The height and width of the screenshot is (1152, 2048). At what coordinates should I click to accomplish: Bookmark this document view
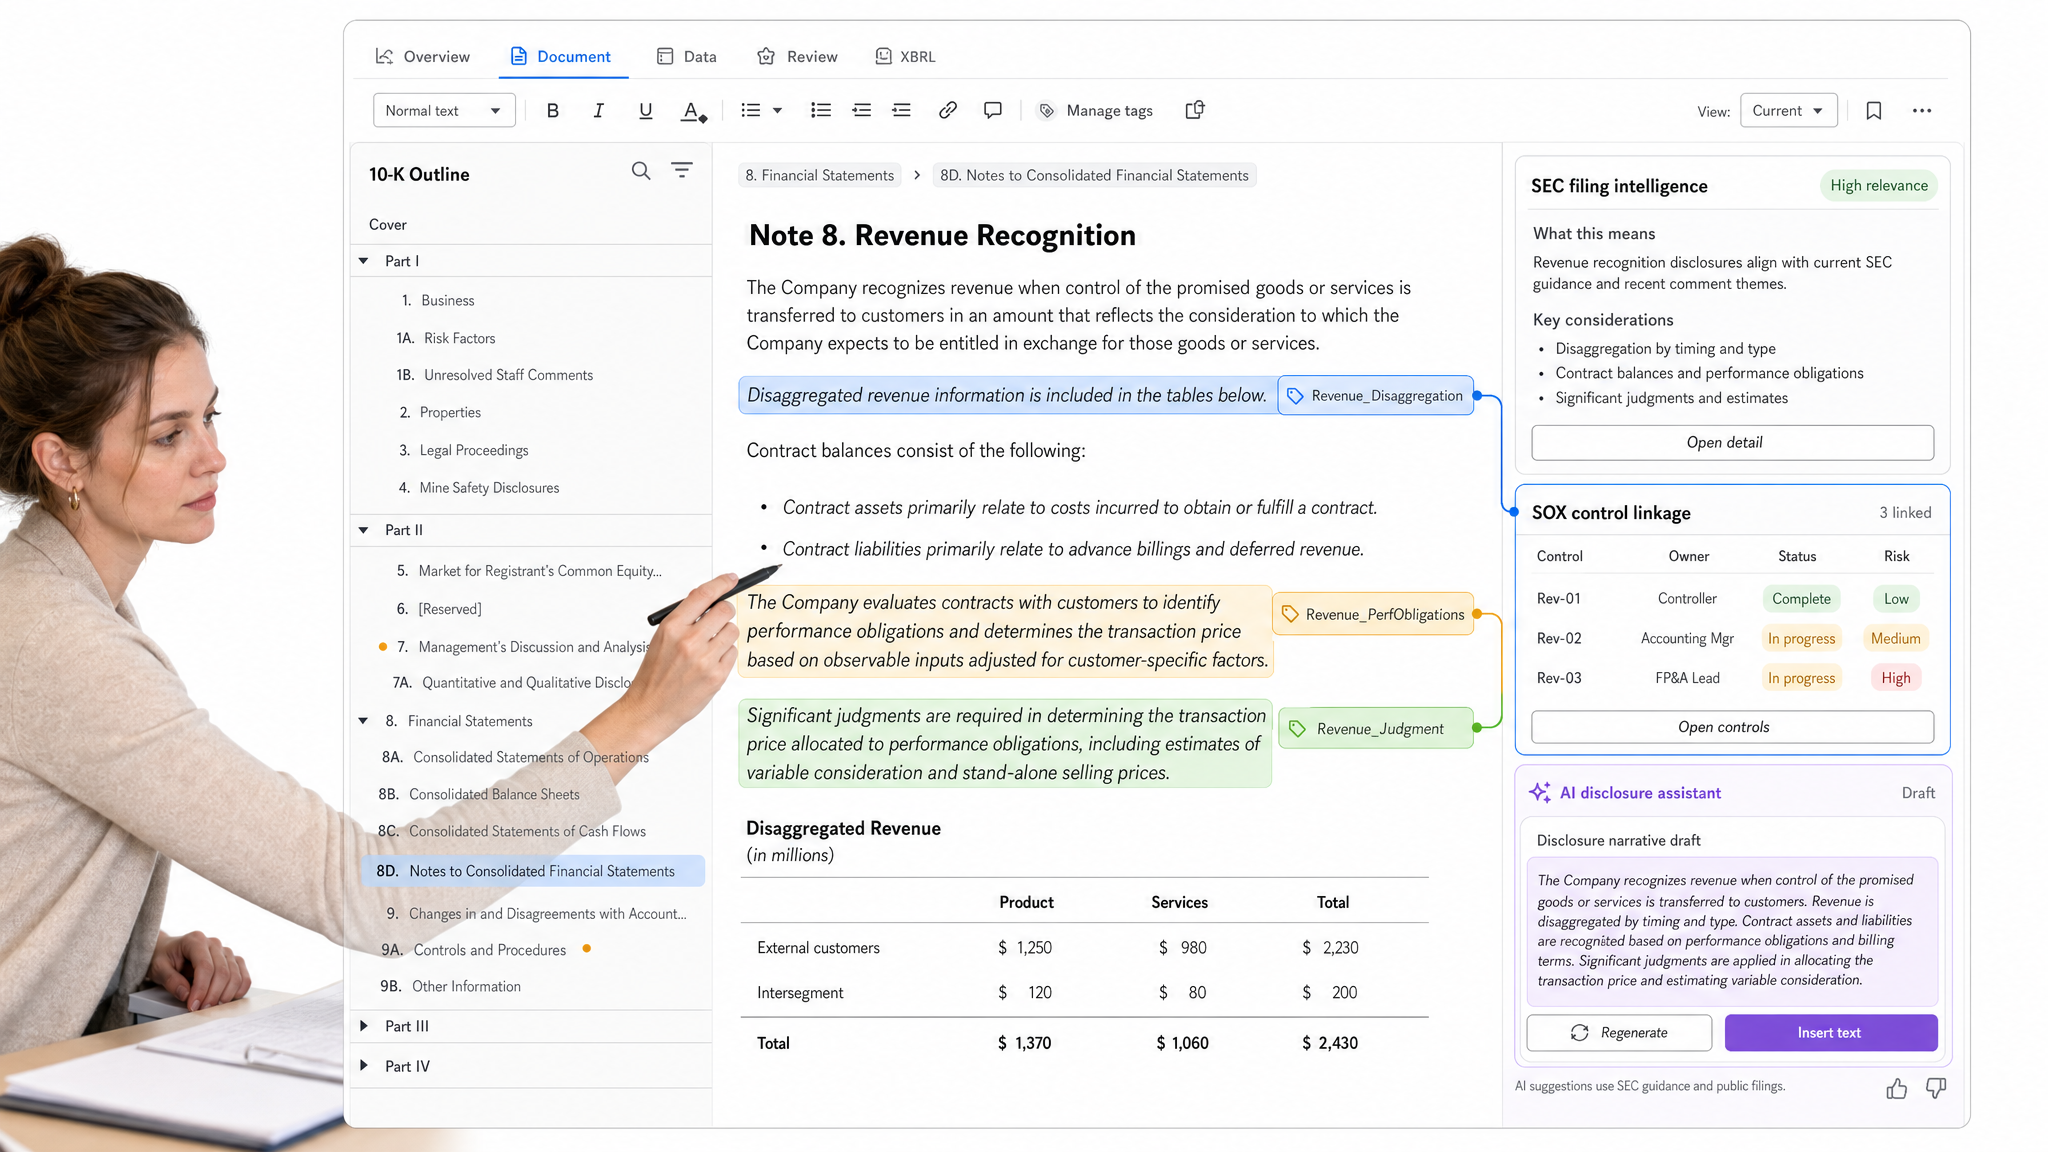1873,111
